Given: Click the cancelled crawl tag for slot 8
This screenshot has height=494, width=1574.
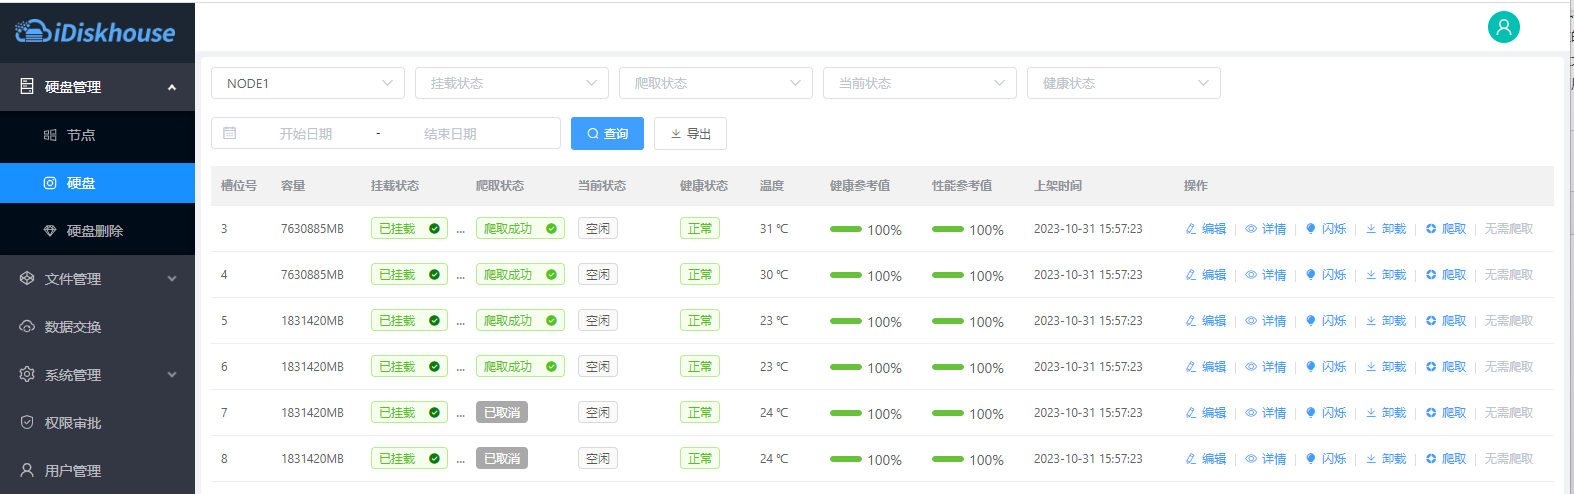Looking at the screenshot, I should [501, 459].
